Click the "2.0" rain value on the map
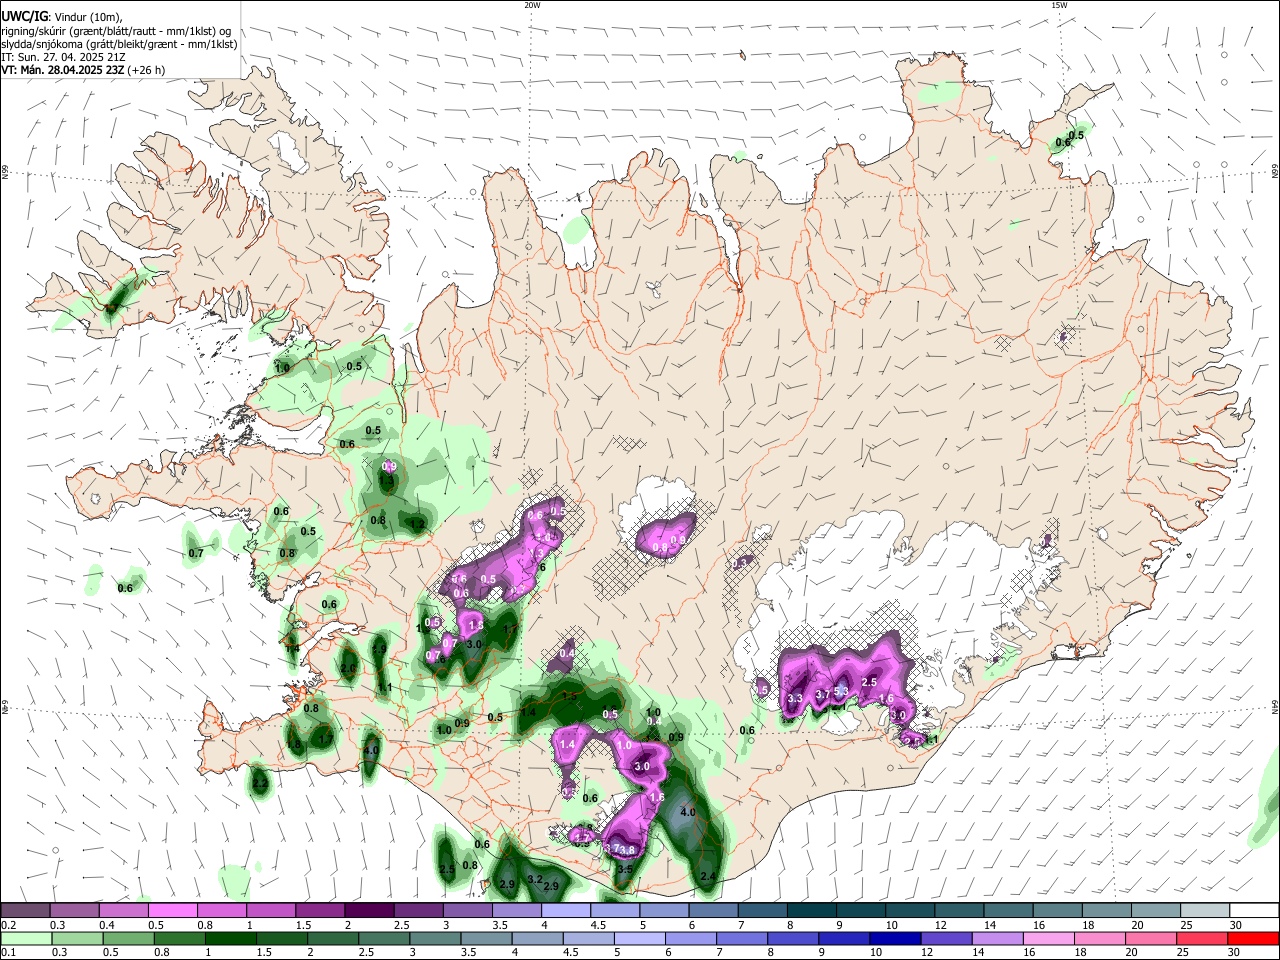1280x960 pixels. (348, 669)
